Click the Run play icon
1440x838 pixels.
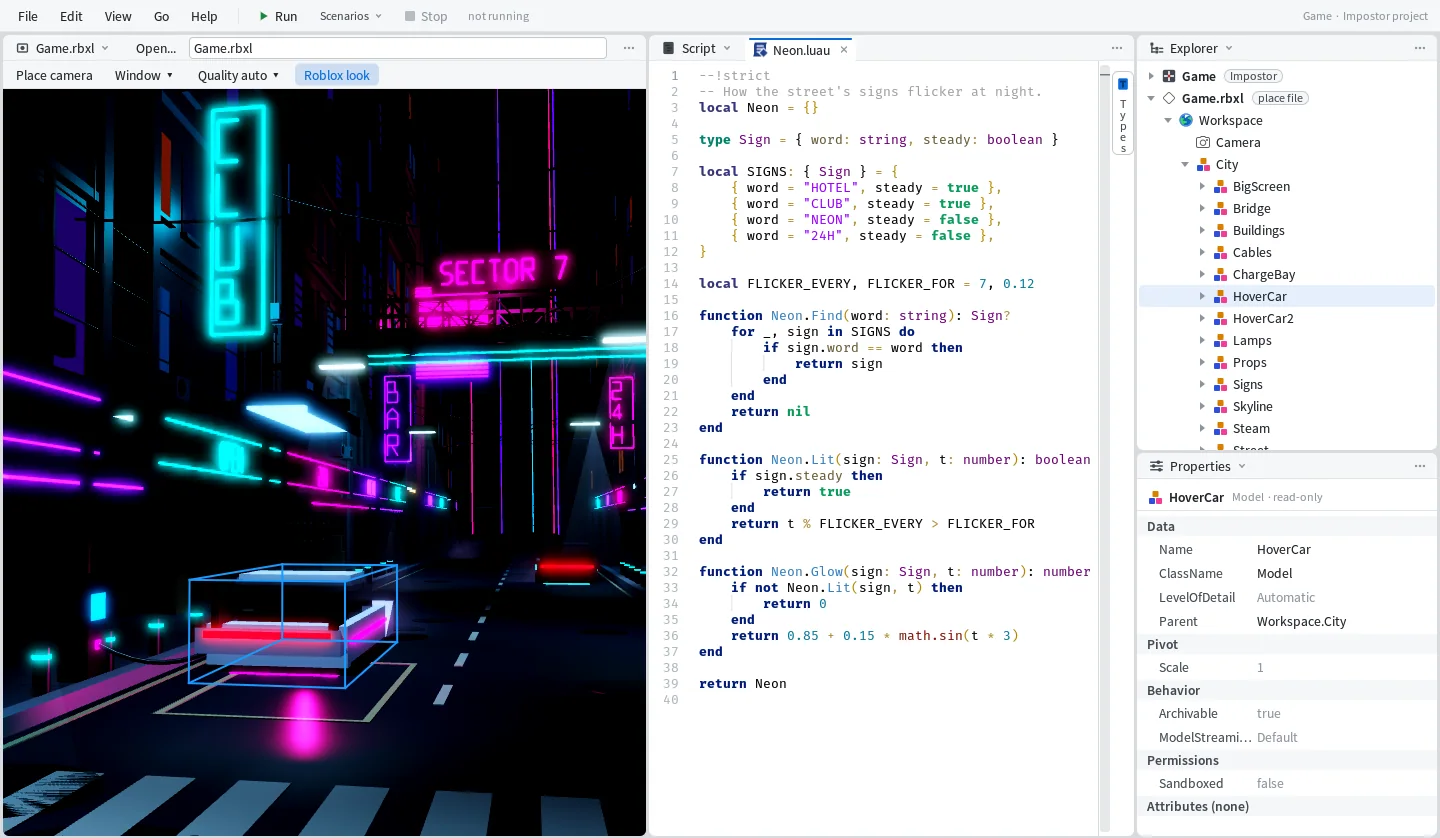tap(263, 16)
